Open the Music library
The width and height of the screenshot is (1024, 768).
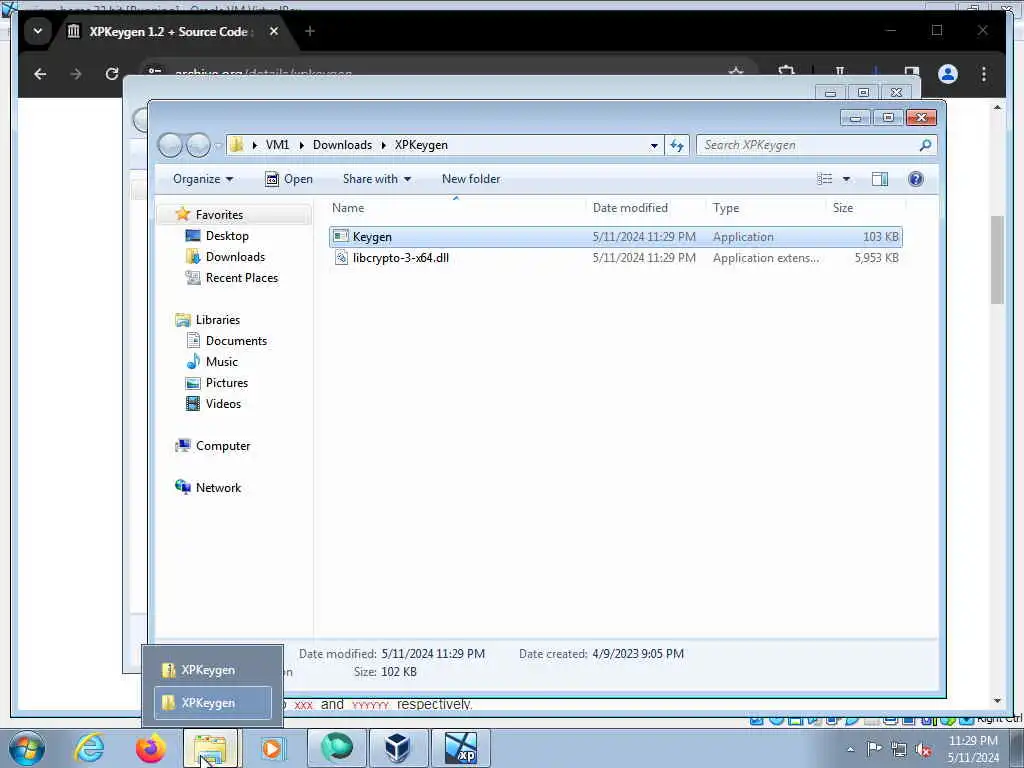[221, 362]
